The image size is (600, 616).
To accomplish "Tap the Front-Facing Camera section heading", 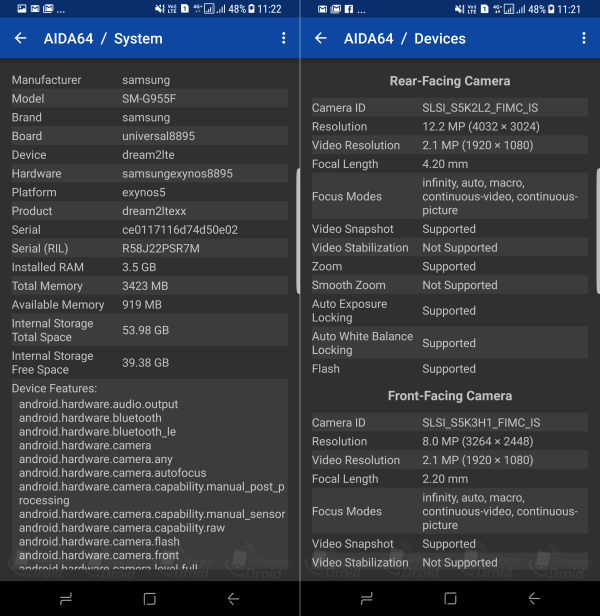I will [449, 396].
